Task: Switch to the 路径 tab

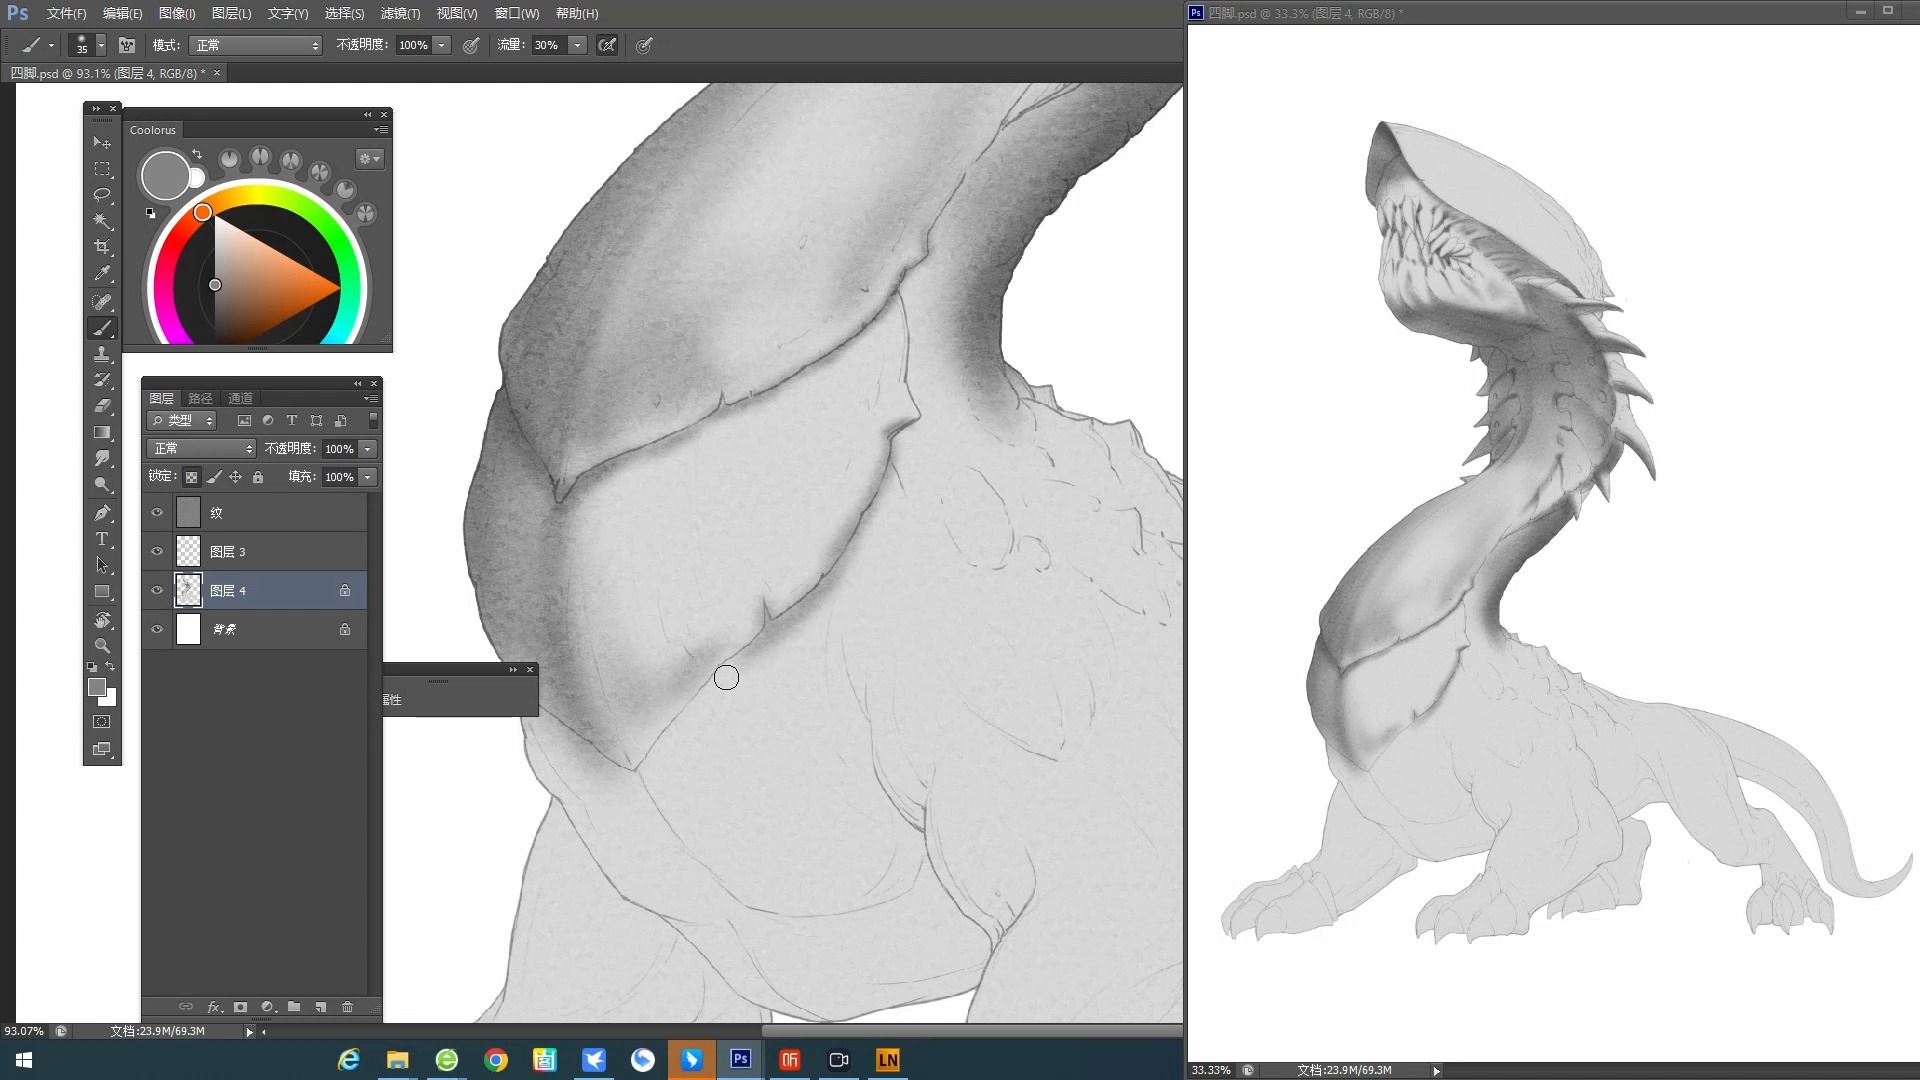Action: [x=200, y=398]
